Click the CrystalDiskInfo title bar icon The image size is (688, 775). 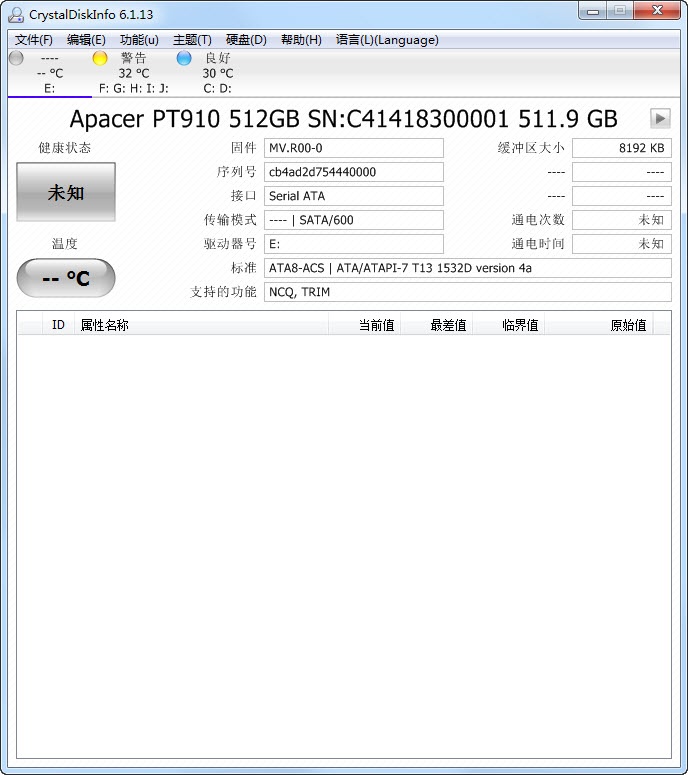16,14
